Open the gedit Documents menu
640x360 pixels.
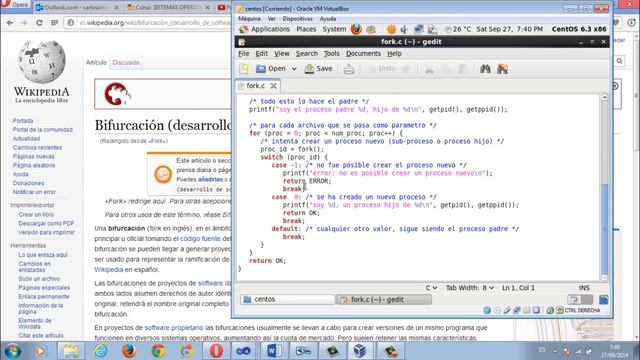[363, 53]
